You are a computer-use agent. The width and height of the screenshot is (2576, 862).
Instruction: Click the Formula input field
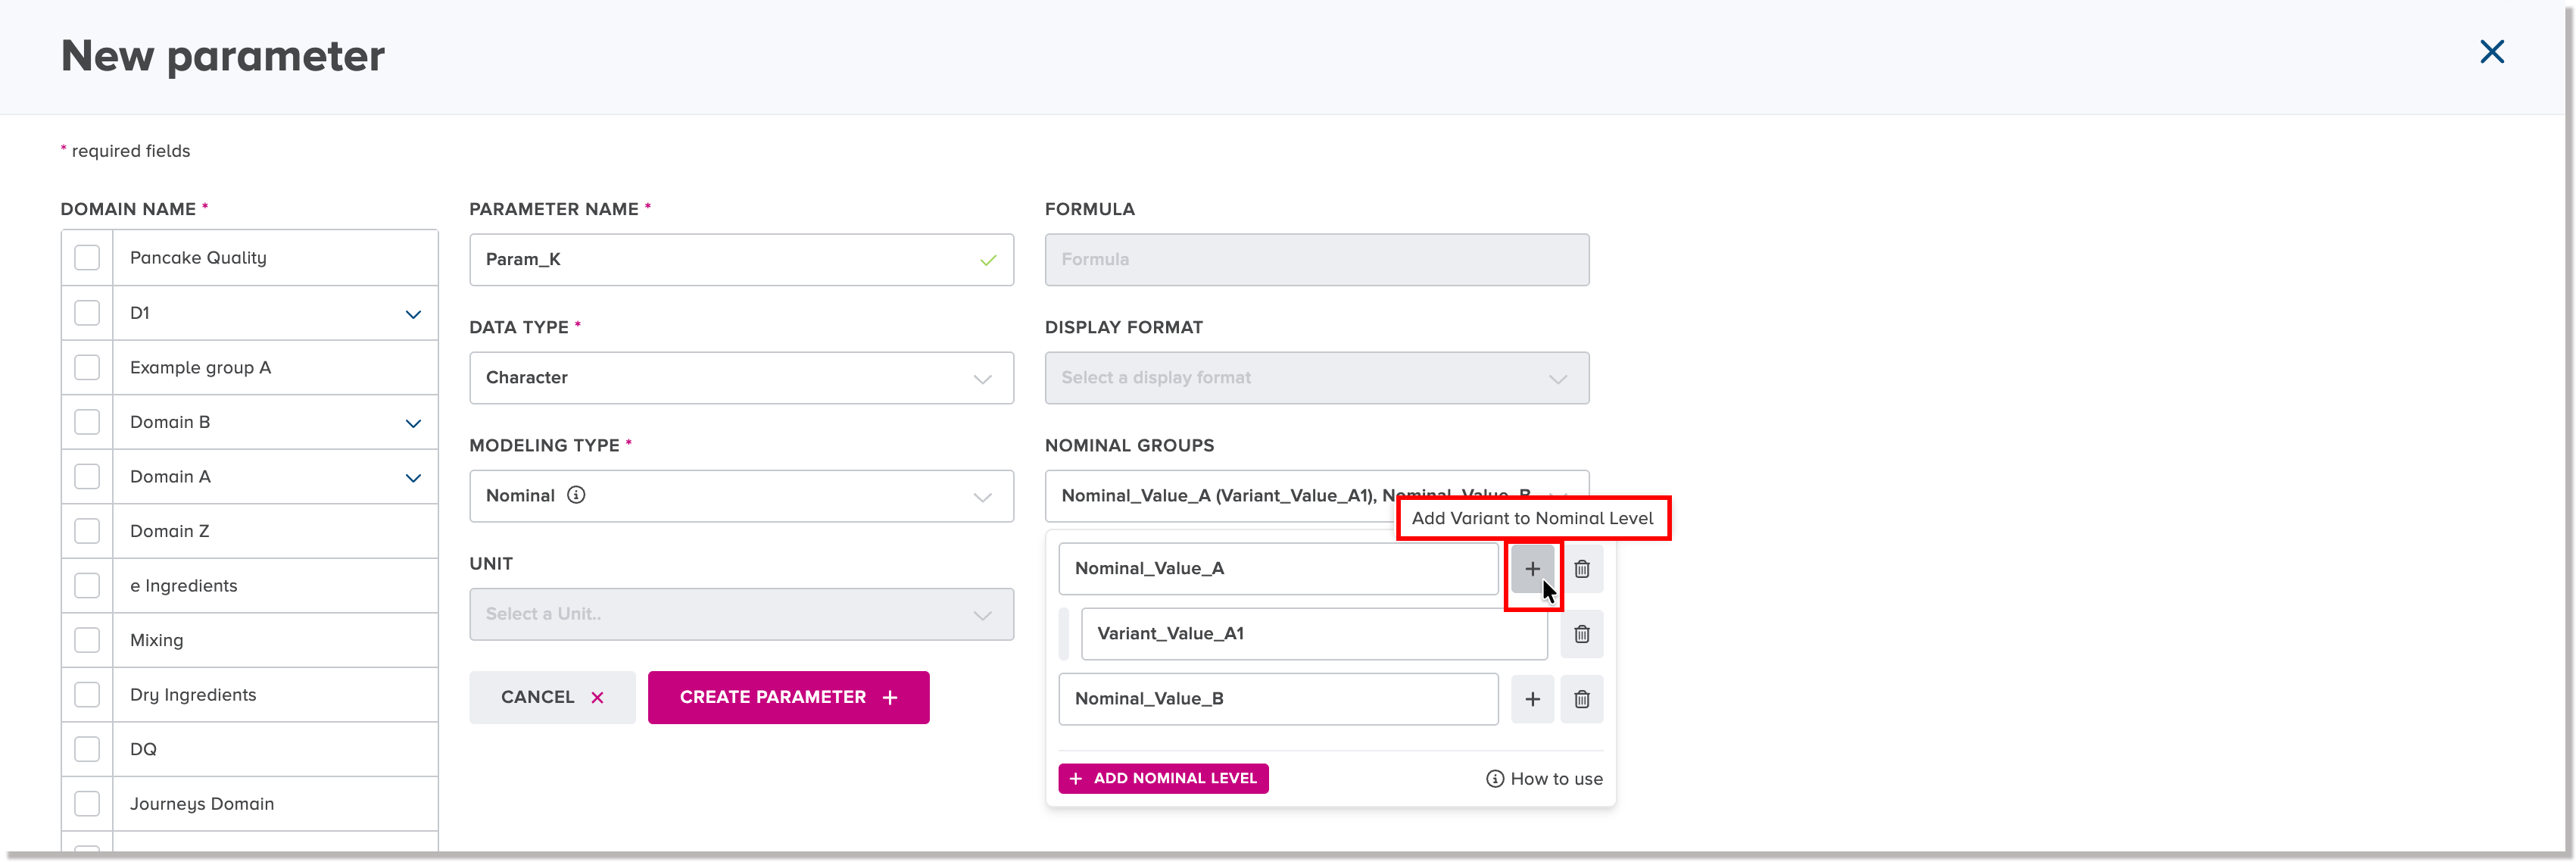pyautogui.click(x=1316, y=260)
